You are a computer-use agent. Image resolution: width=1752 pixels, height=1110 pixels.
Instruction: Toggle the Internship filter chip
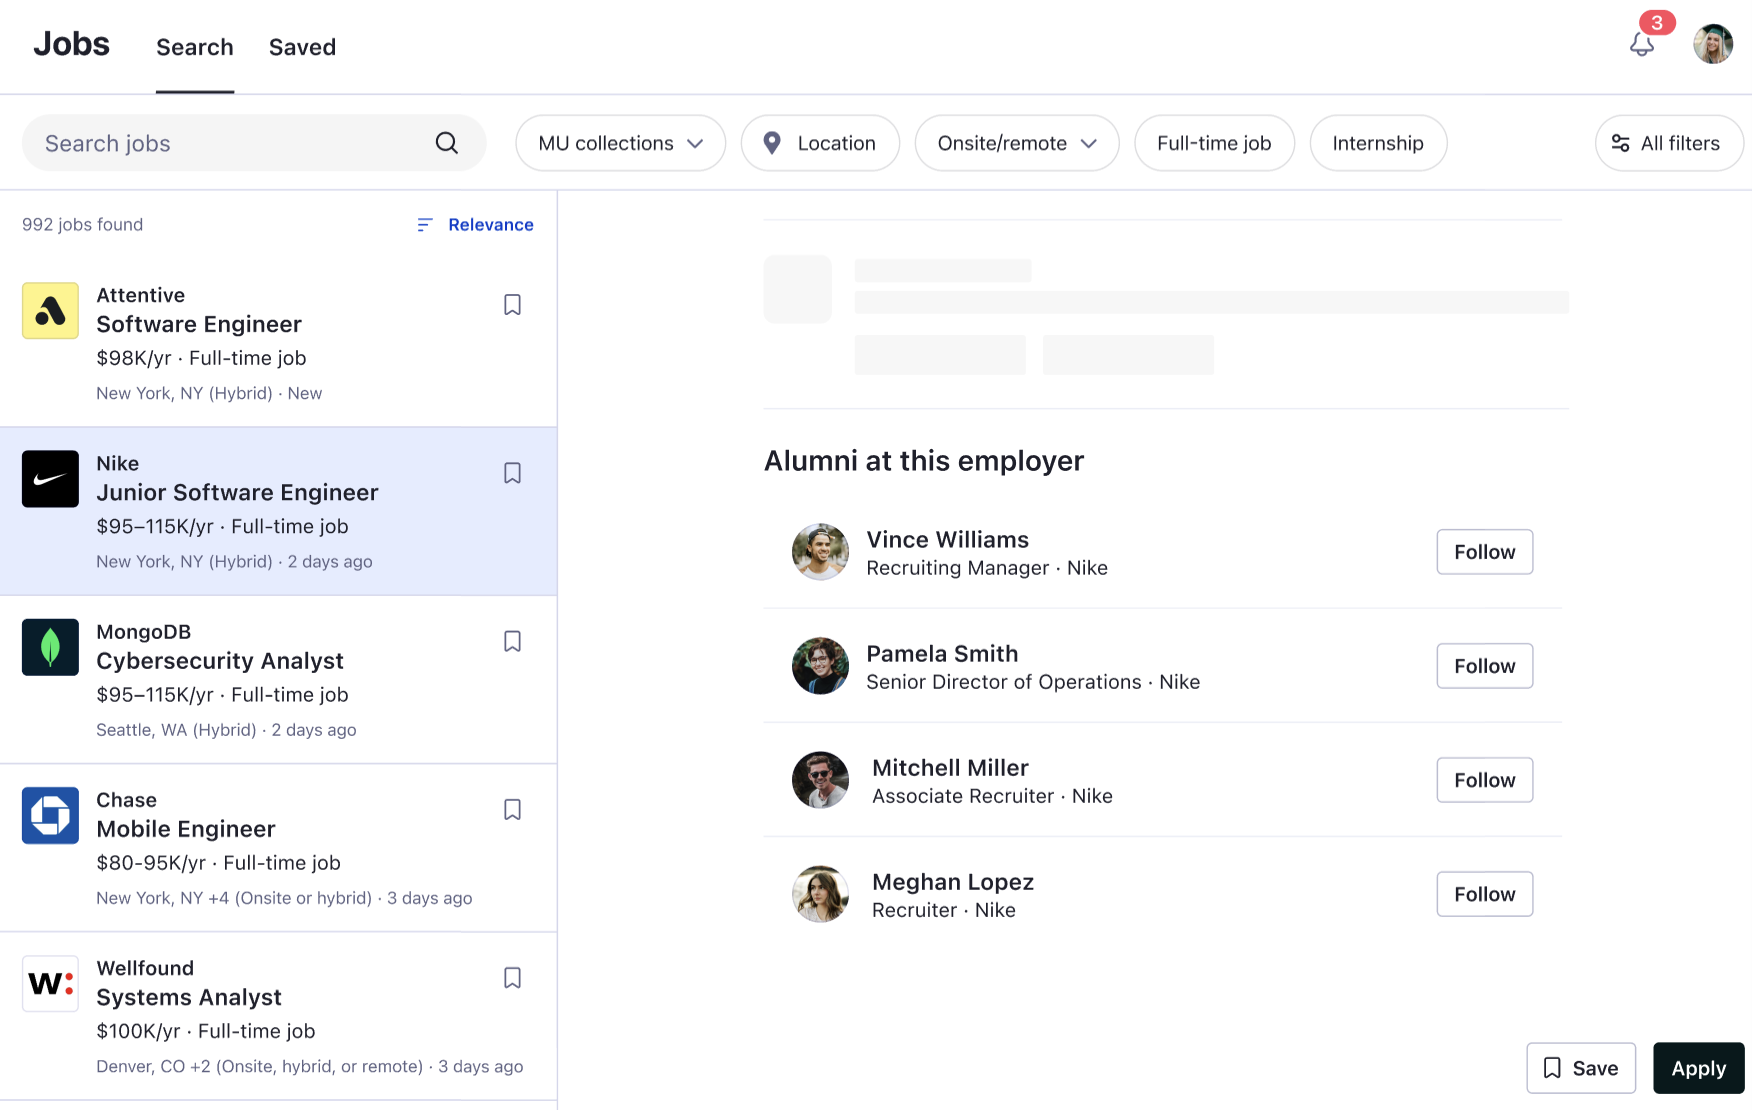(1378, 143)
